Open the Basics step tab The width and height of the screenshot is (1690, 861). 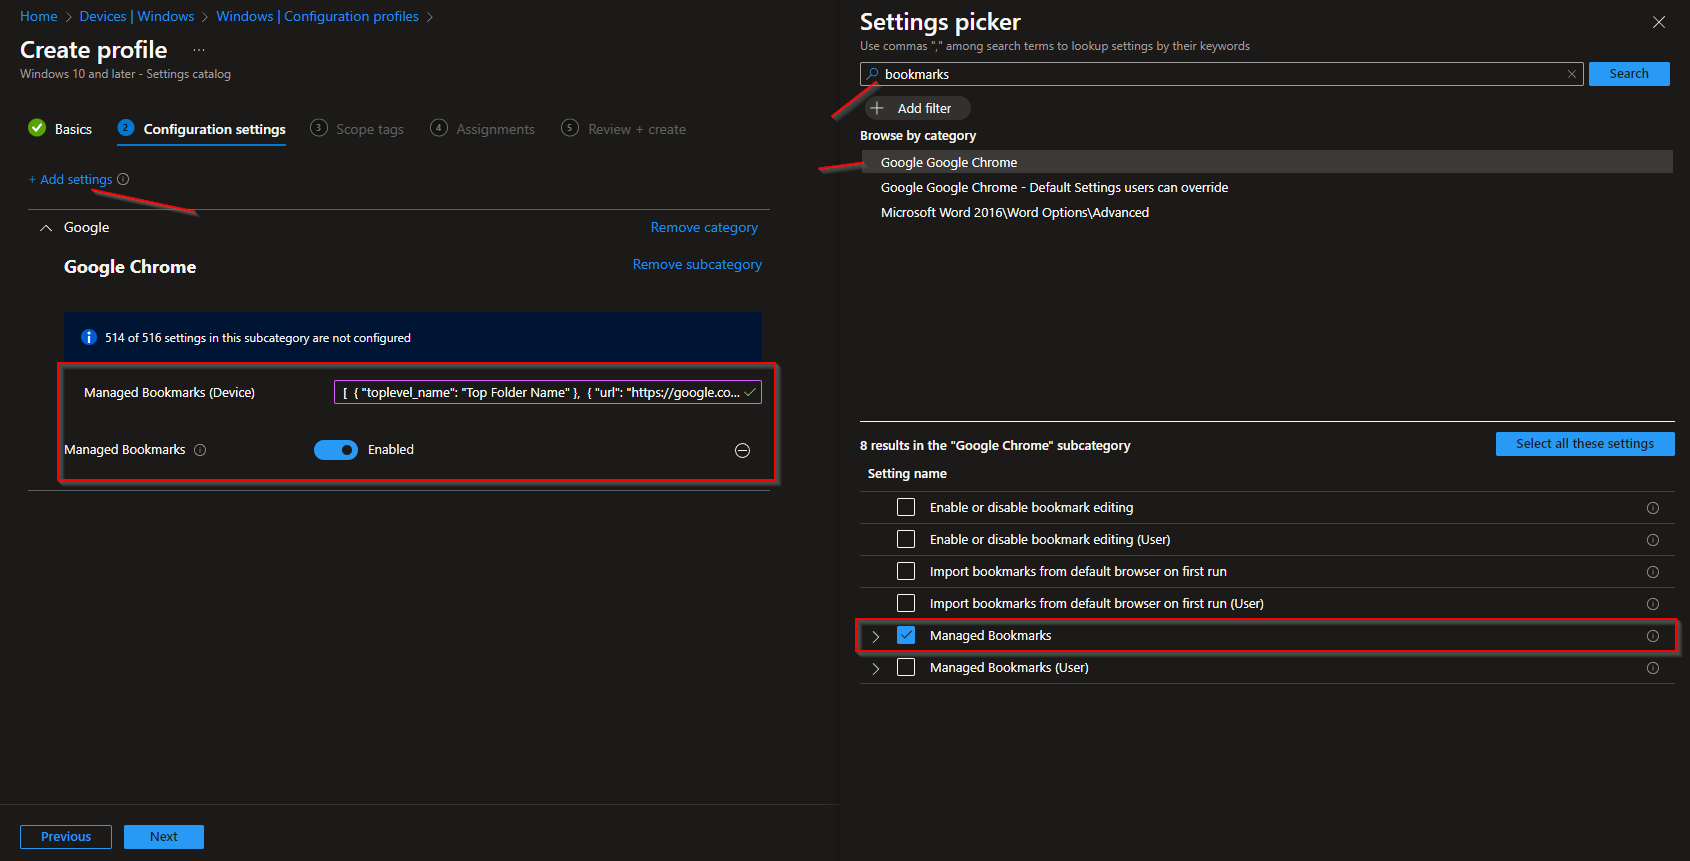pyautogui.click(x=60, y=129)
